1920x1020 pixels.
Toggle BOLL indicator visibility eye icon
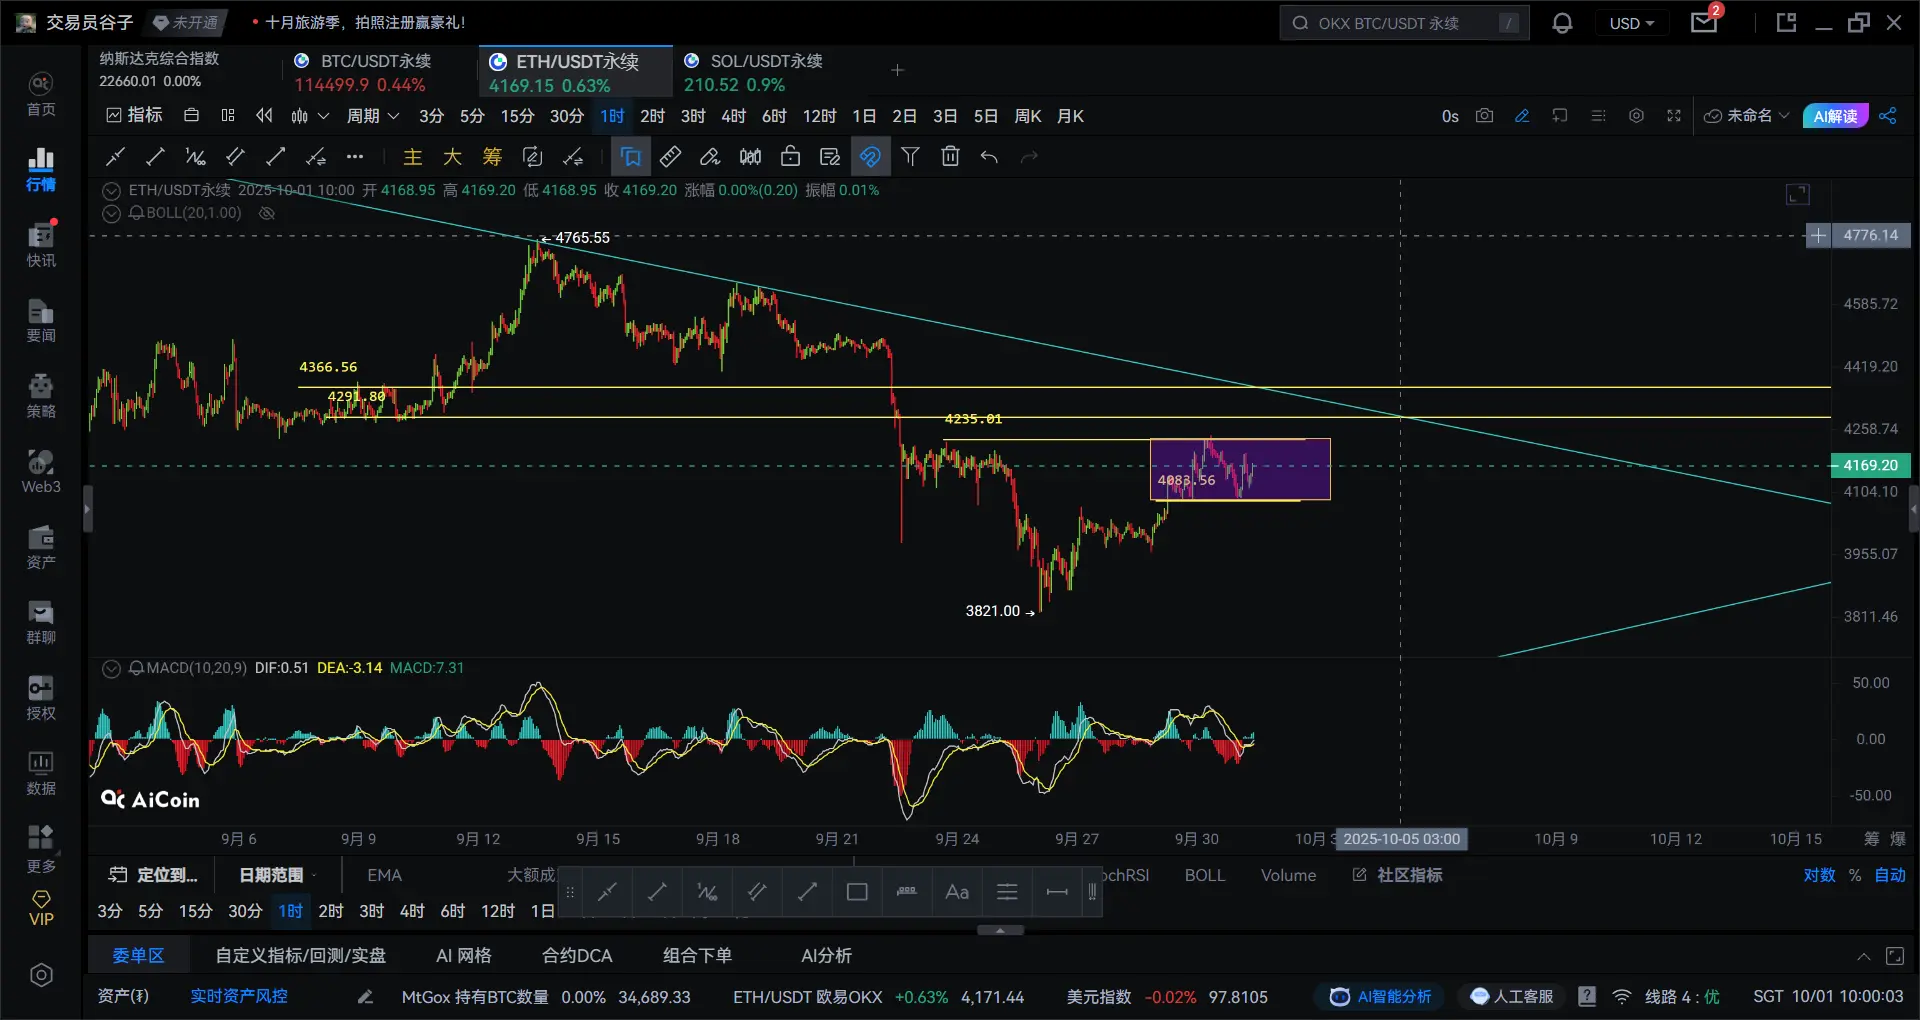[266, 213]
